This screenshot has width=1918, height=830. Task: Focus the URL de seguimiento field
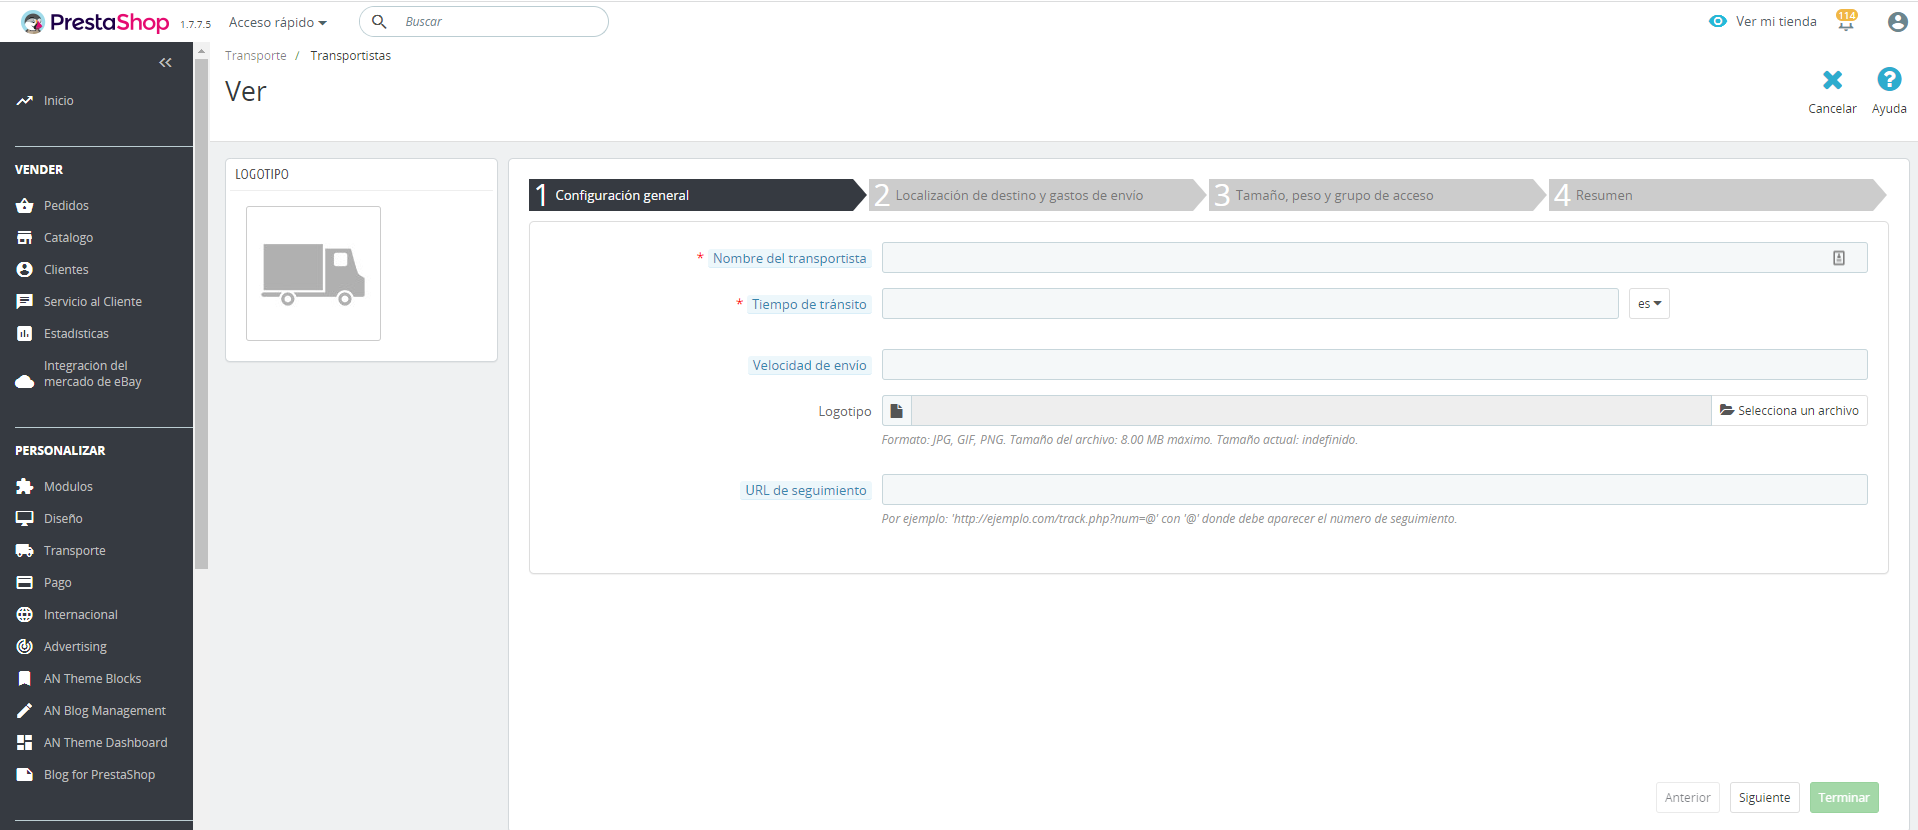point(1374,490)
